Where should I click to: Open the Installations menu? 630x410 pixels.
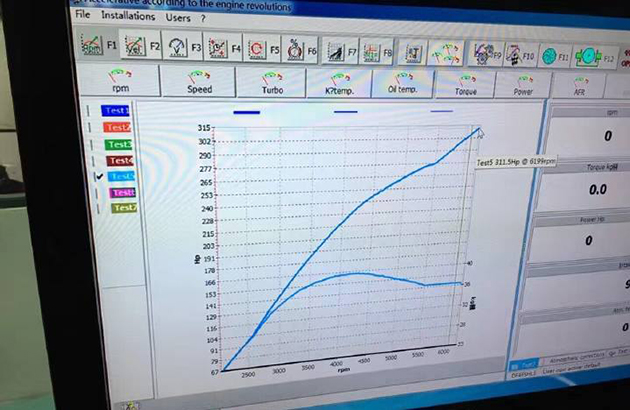[x=128, y=17]
